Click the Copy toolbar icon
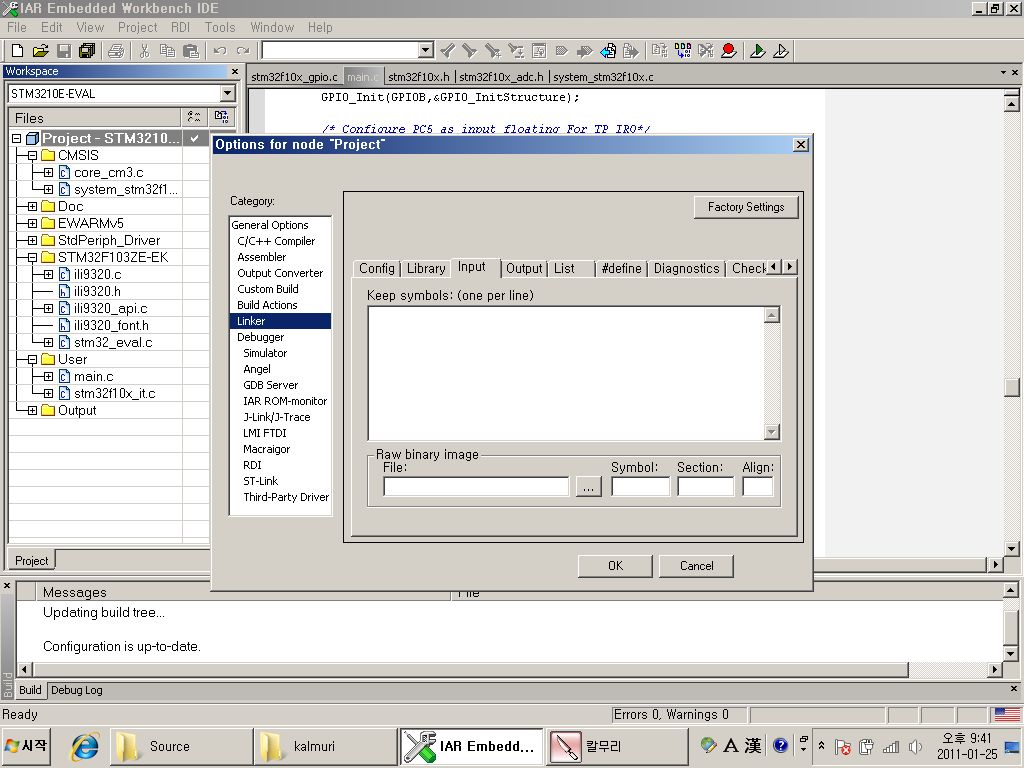This screenshot has width=1024, height=768. [x=167, y=50]
